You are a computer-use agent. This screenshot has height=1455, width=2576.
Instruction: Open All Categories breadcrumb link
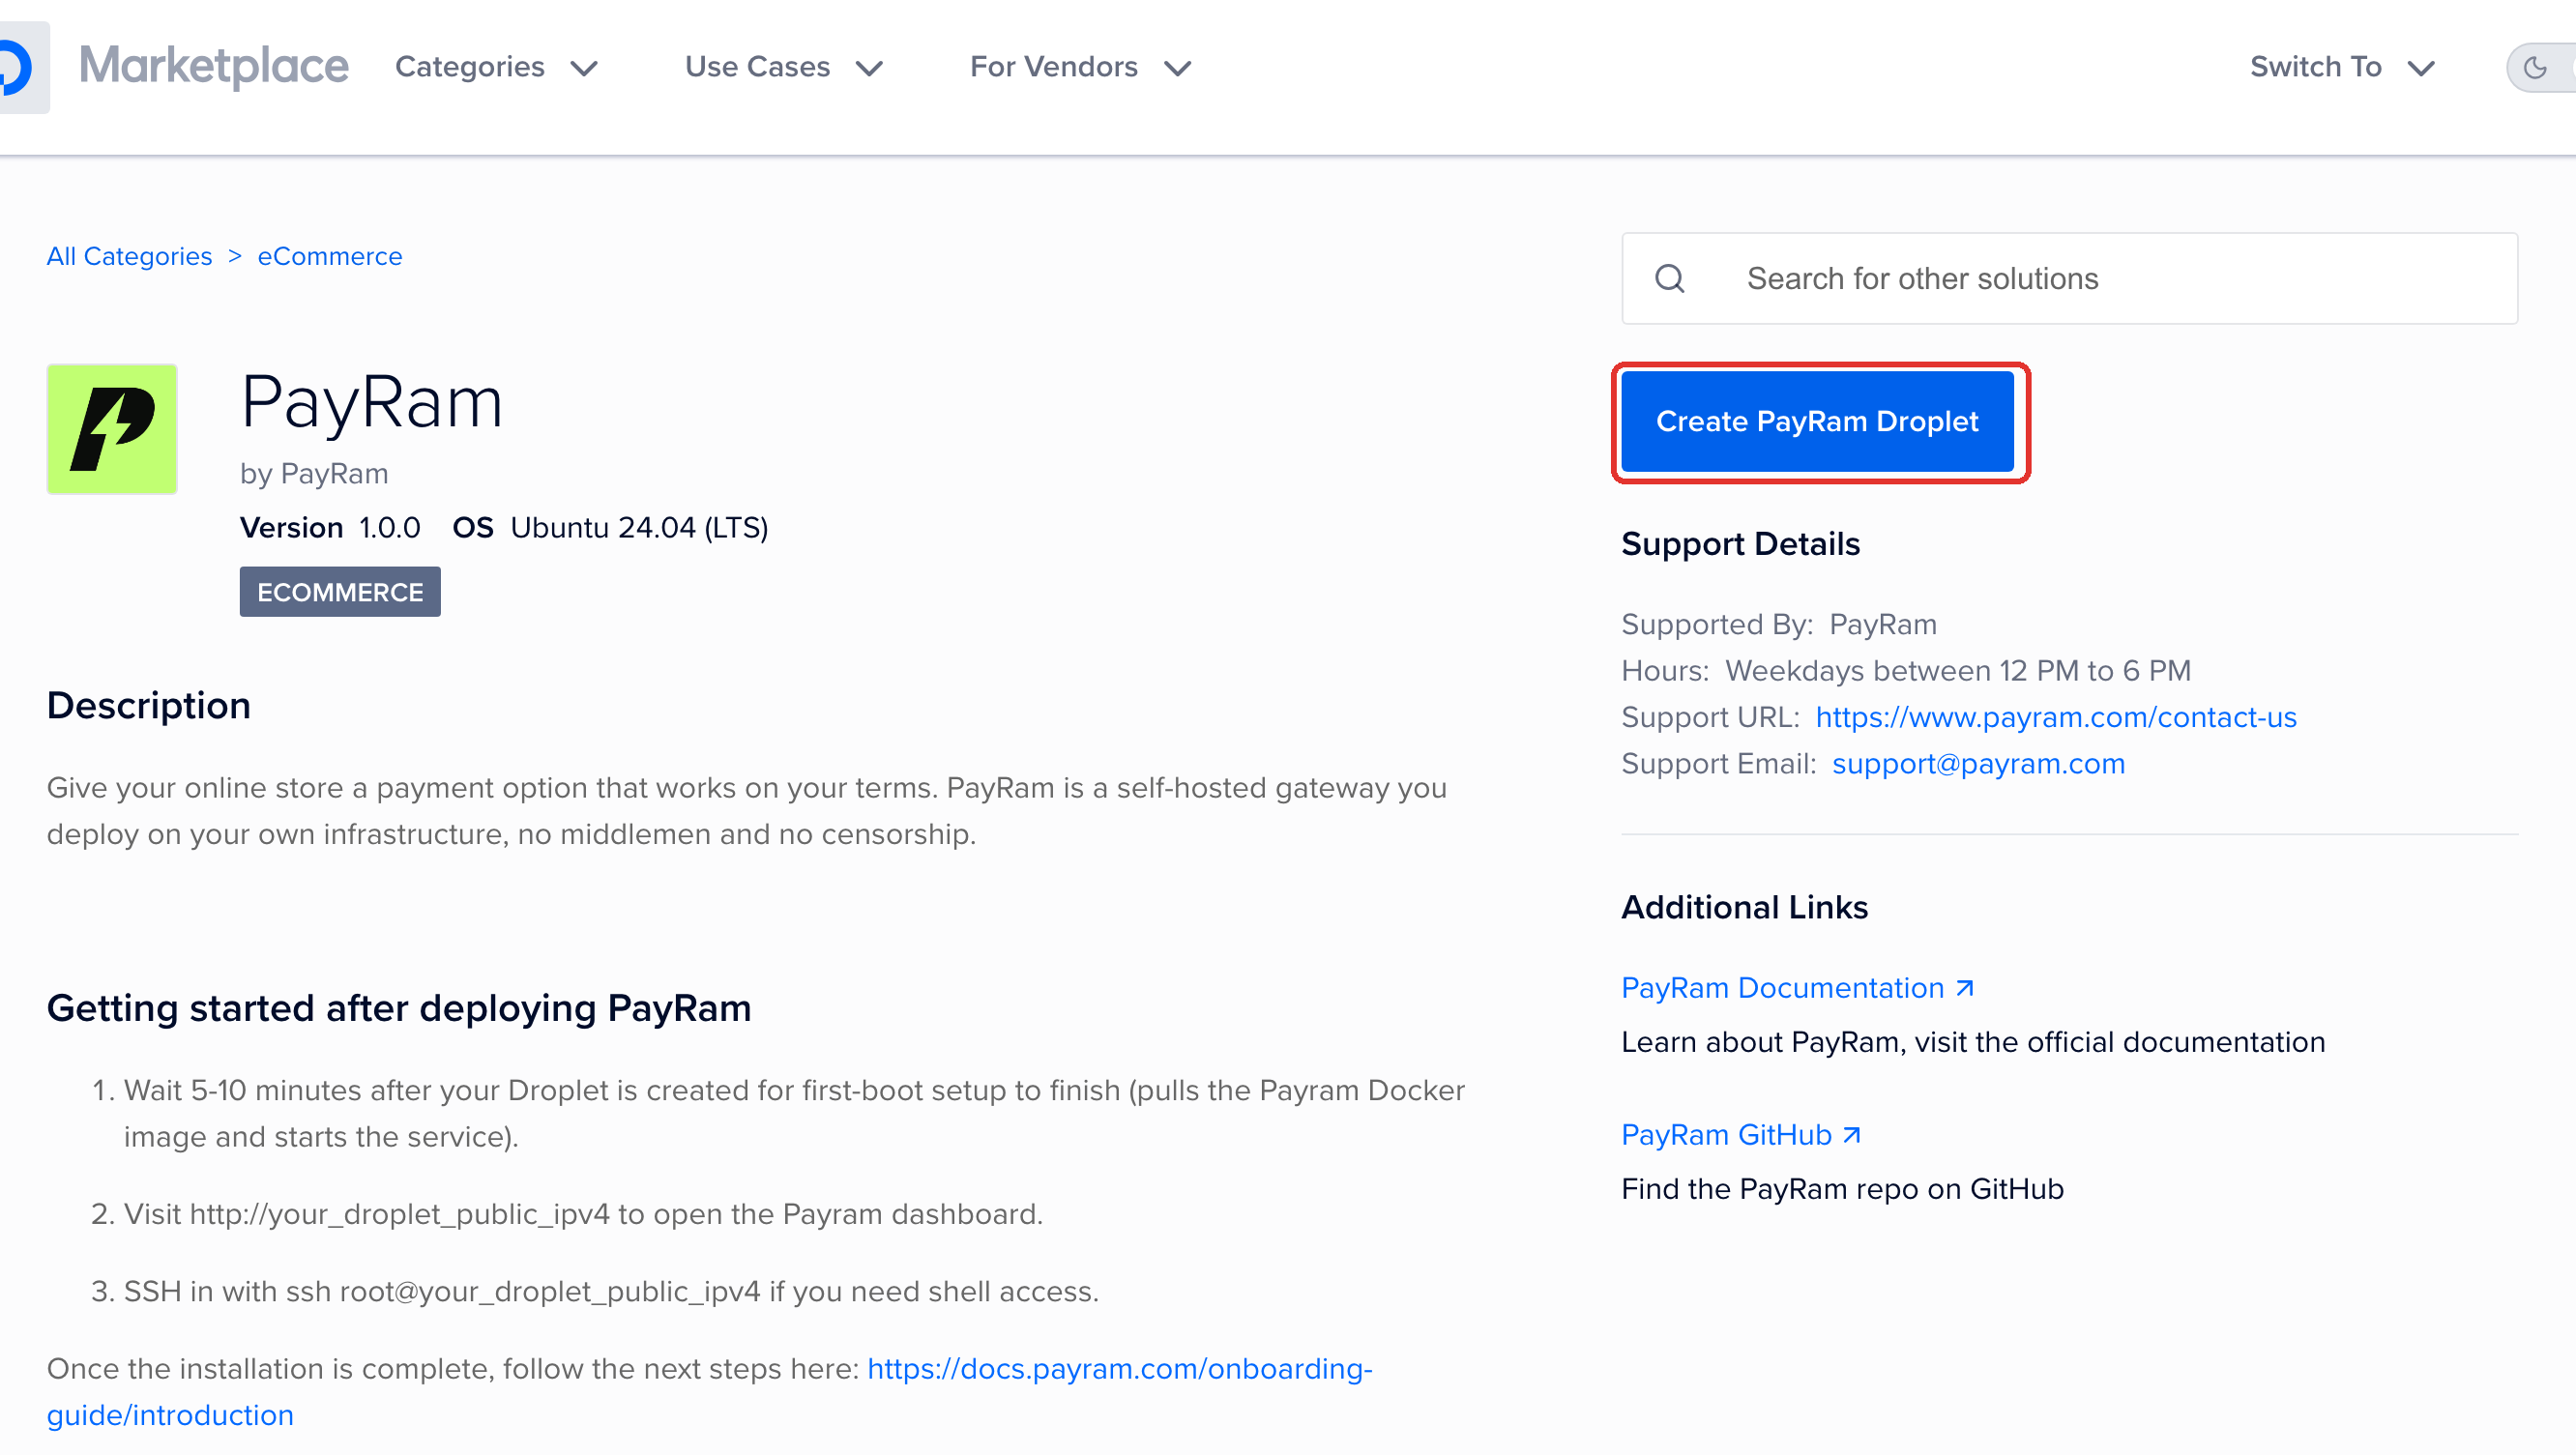click(129, 256)
